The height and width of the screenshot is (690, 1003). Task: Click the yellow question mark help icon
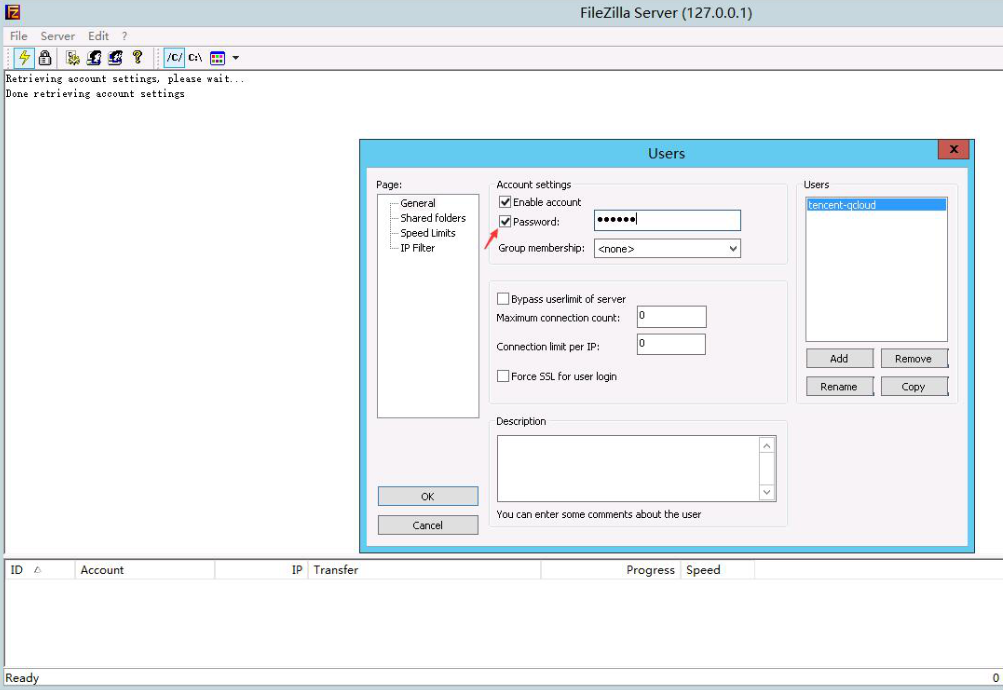[x=137, y=58]
